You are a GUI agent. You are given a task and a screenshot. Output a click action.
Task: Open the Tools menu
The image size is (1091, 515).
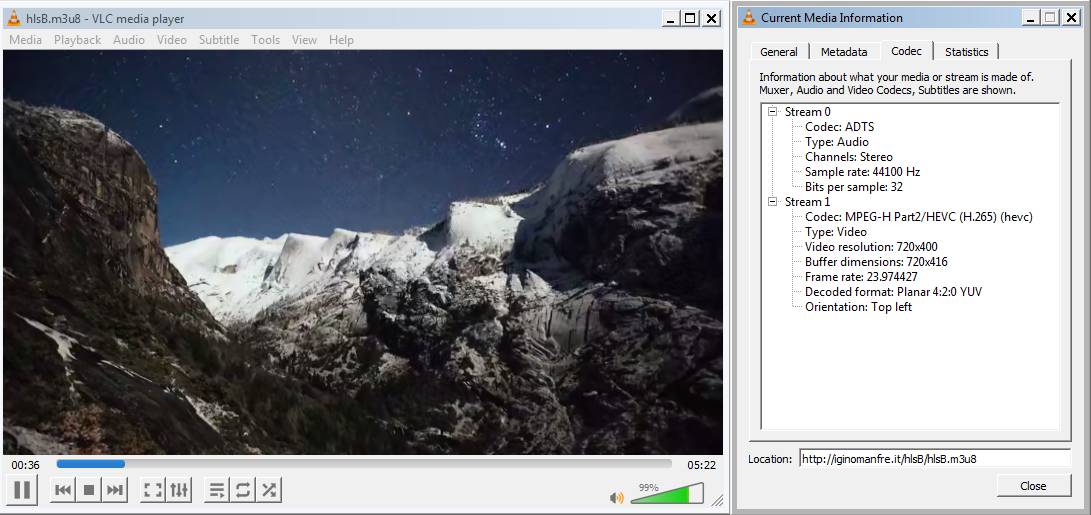pyautogui.click(x=266, y=40)
